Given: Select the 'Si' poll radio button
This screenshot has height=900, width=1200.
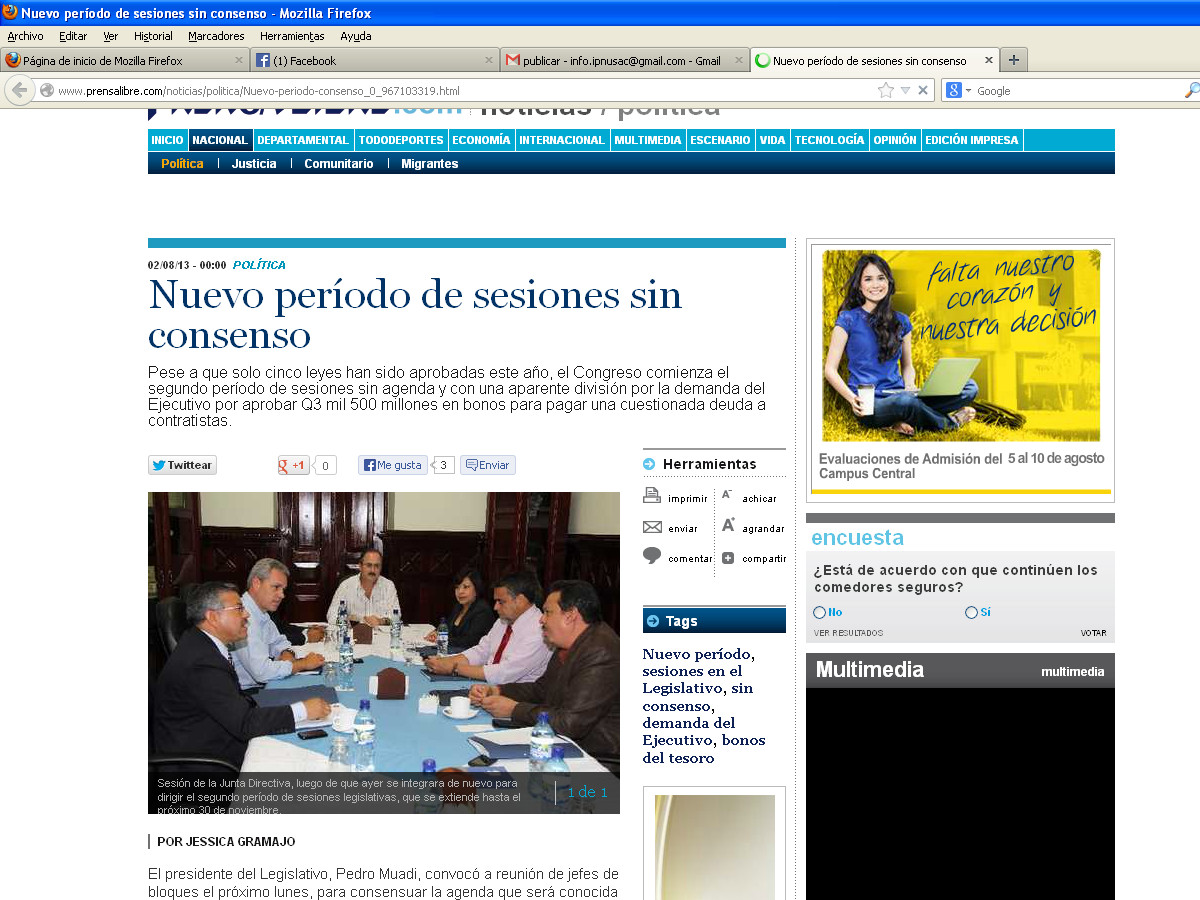Looking at the screenshot, I should [x=971, y=612].
